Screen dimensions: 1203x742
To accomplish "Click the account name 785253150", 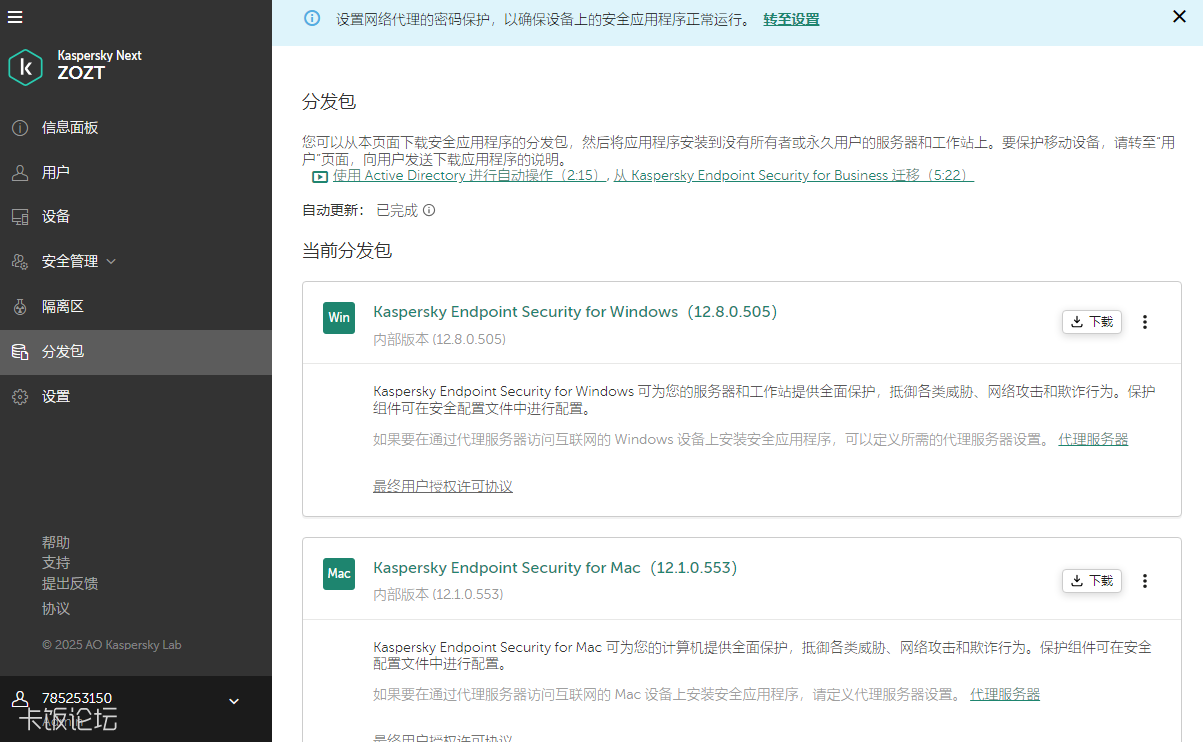I will (x=77, y=697).
